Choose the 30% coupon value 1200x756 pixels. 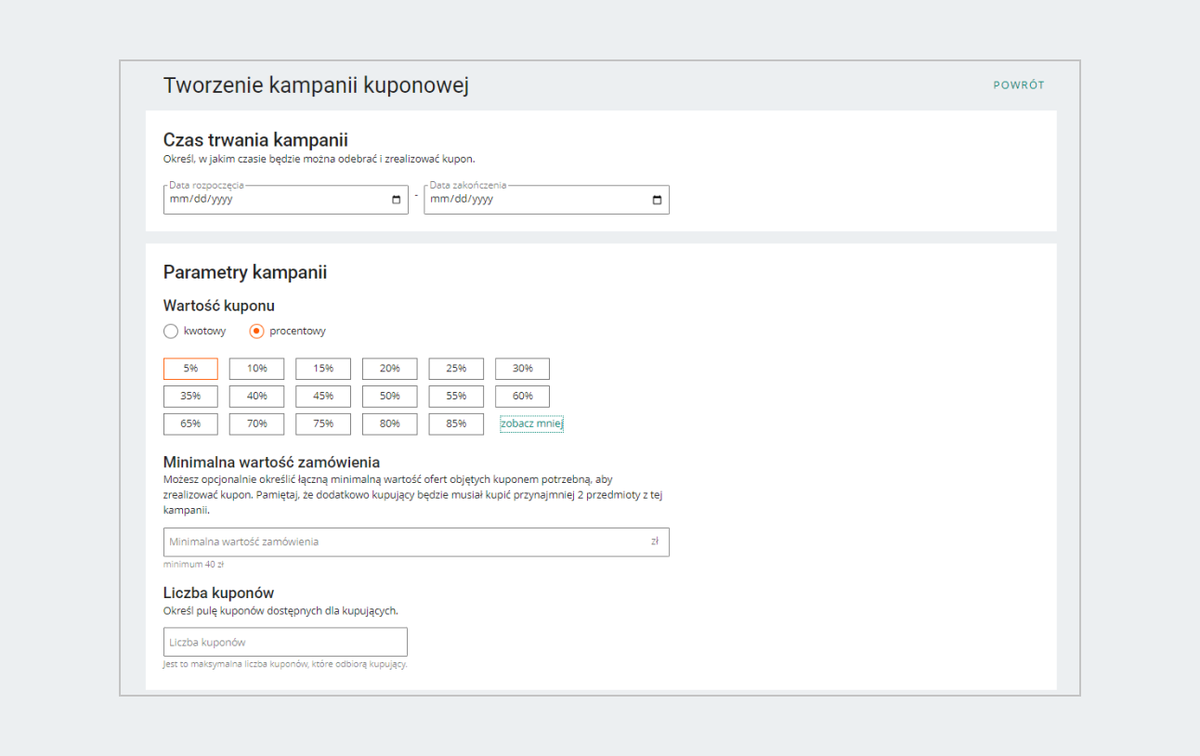tap(522, 369)
